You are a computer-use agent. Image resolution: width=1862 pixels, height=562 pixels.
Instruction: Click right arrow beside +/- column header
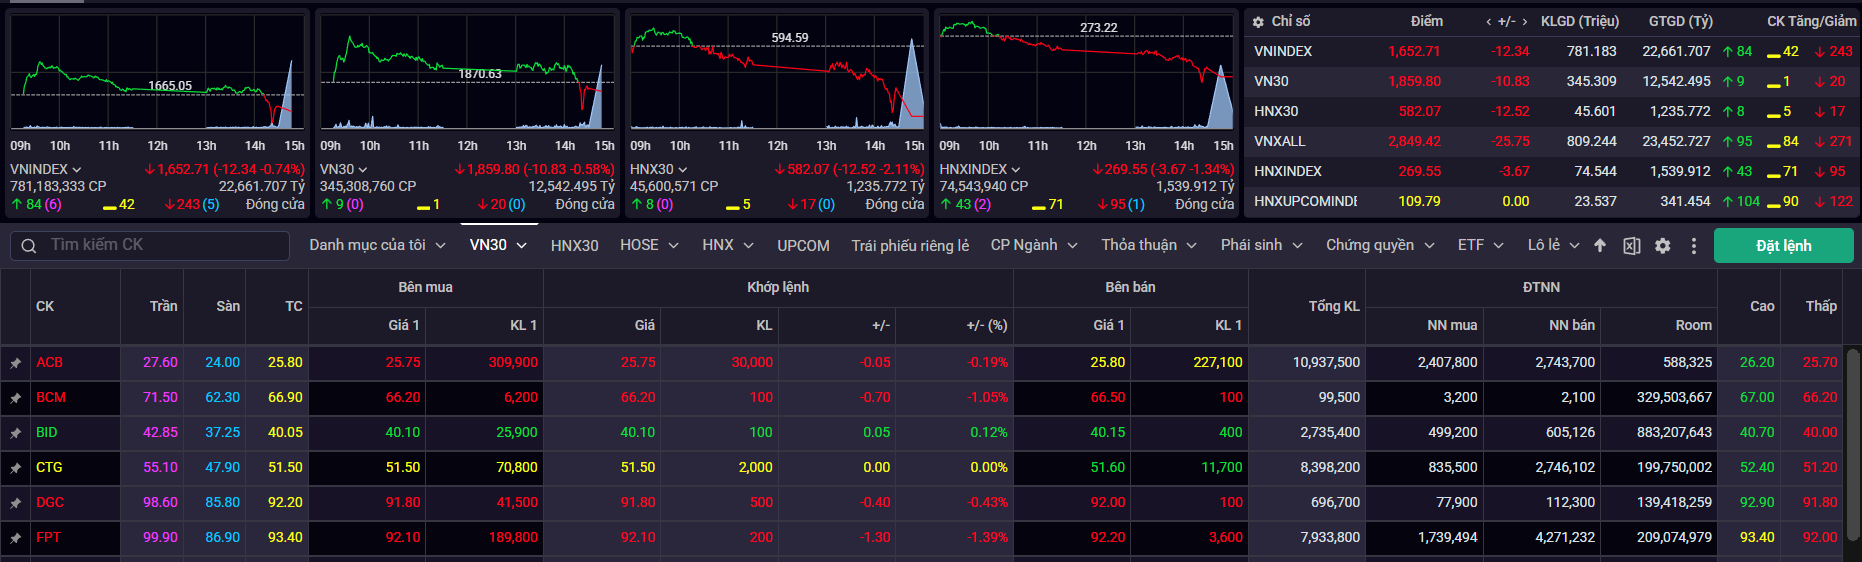(x=1524, y=22)
